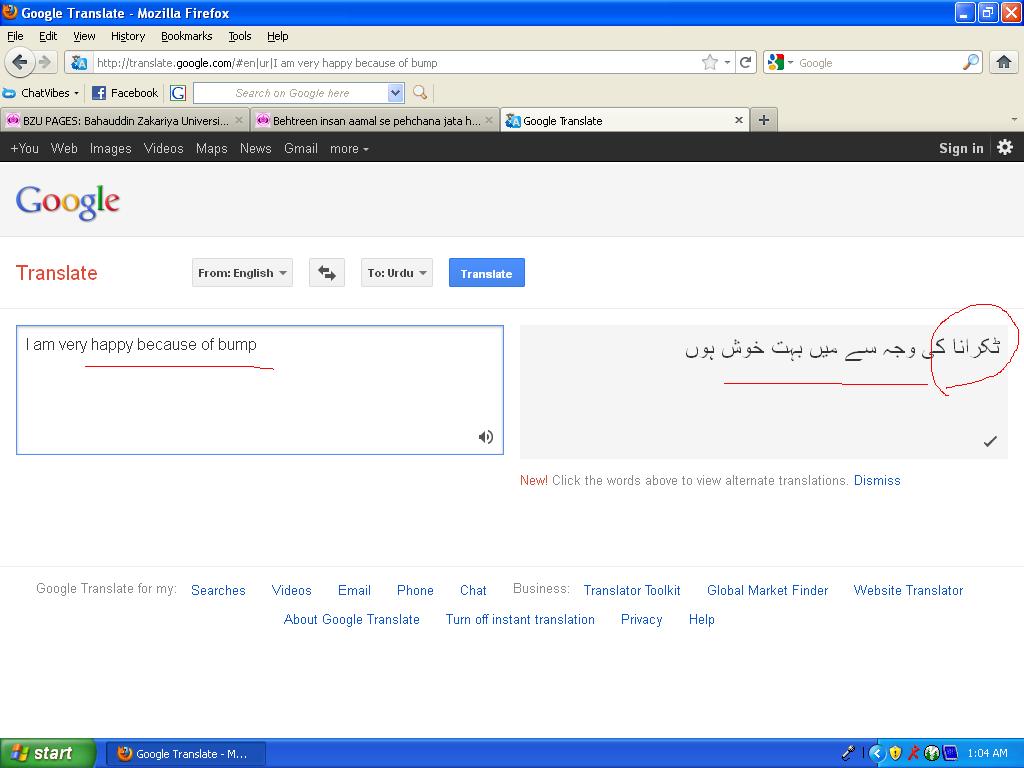
Task: Expand the toolbar search box dropdown arrow
Action: click(x=395, y=93)
